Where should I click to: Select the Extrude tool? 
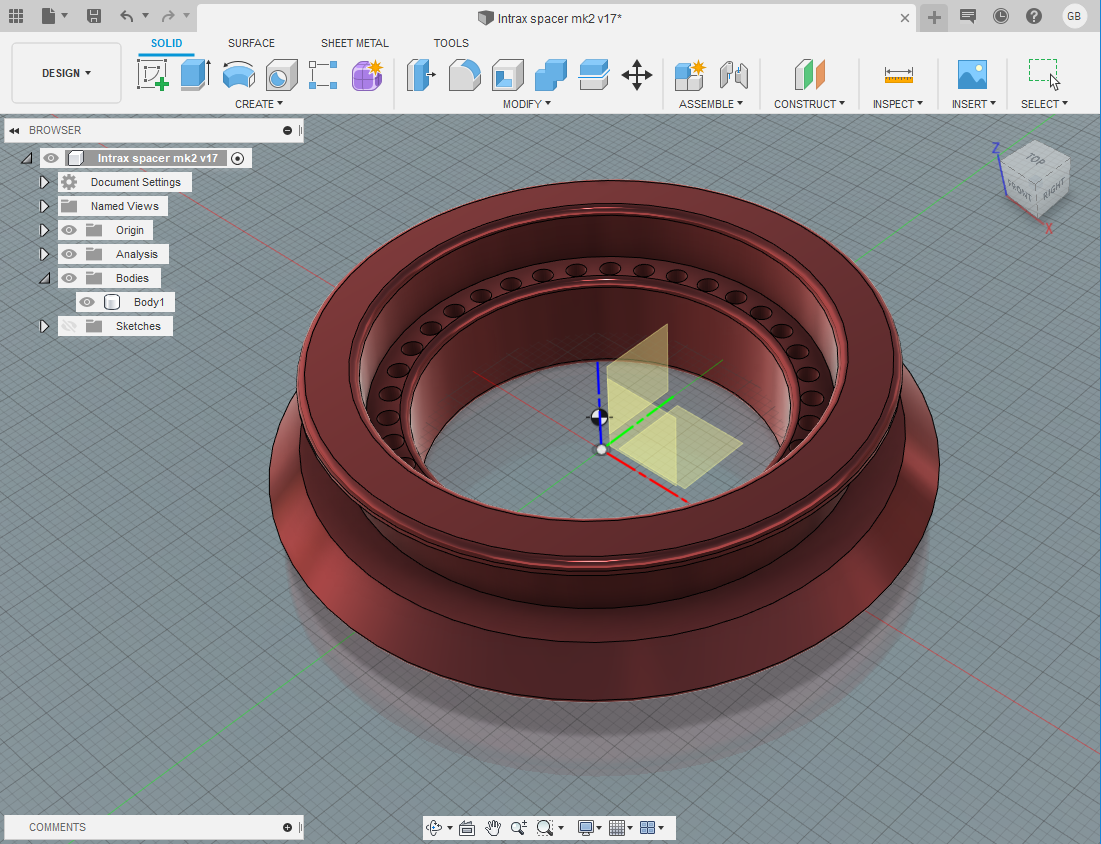(196, 74)
